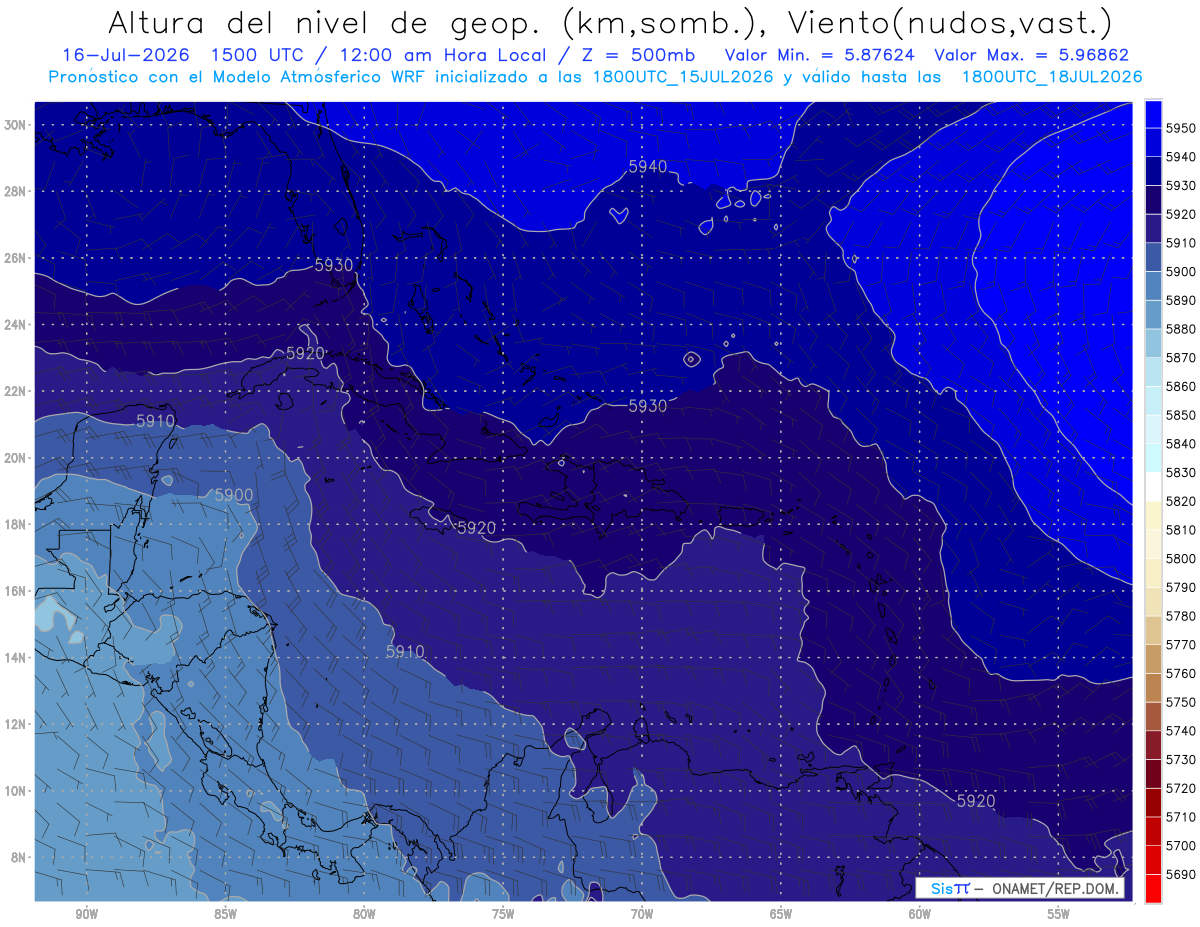Click the 80W longitude axis label
Viewport: 1200px width, 927px height.
pos(364,915)
